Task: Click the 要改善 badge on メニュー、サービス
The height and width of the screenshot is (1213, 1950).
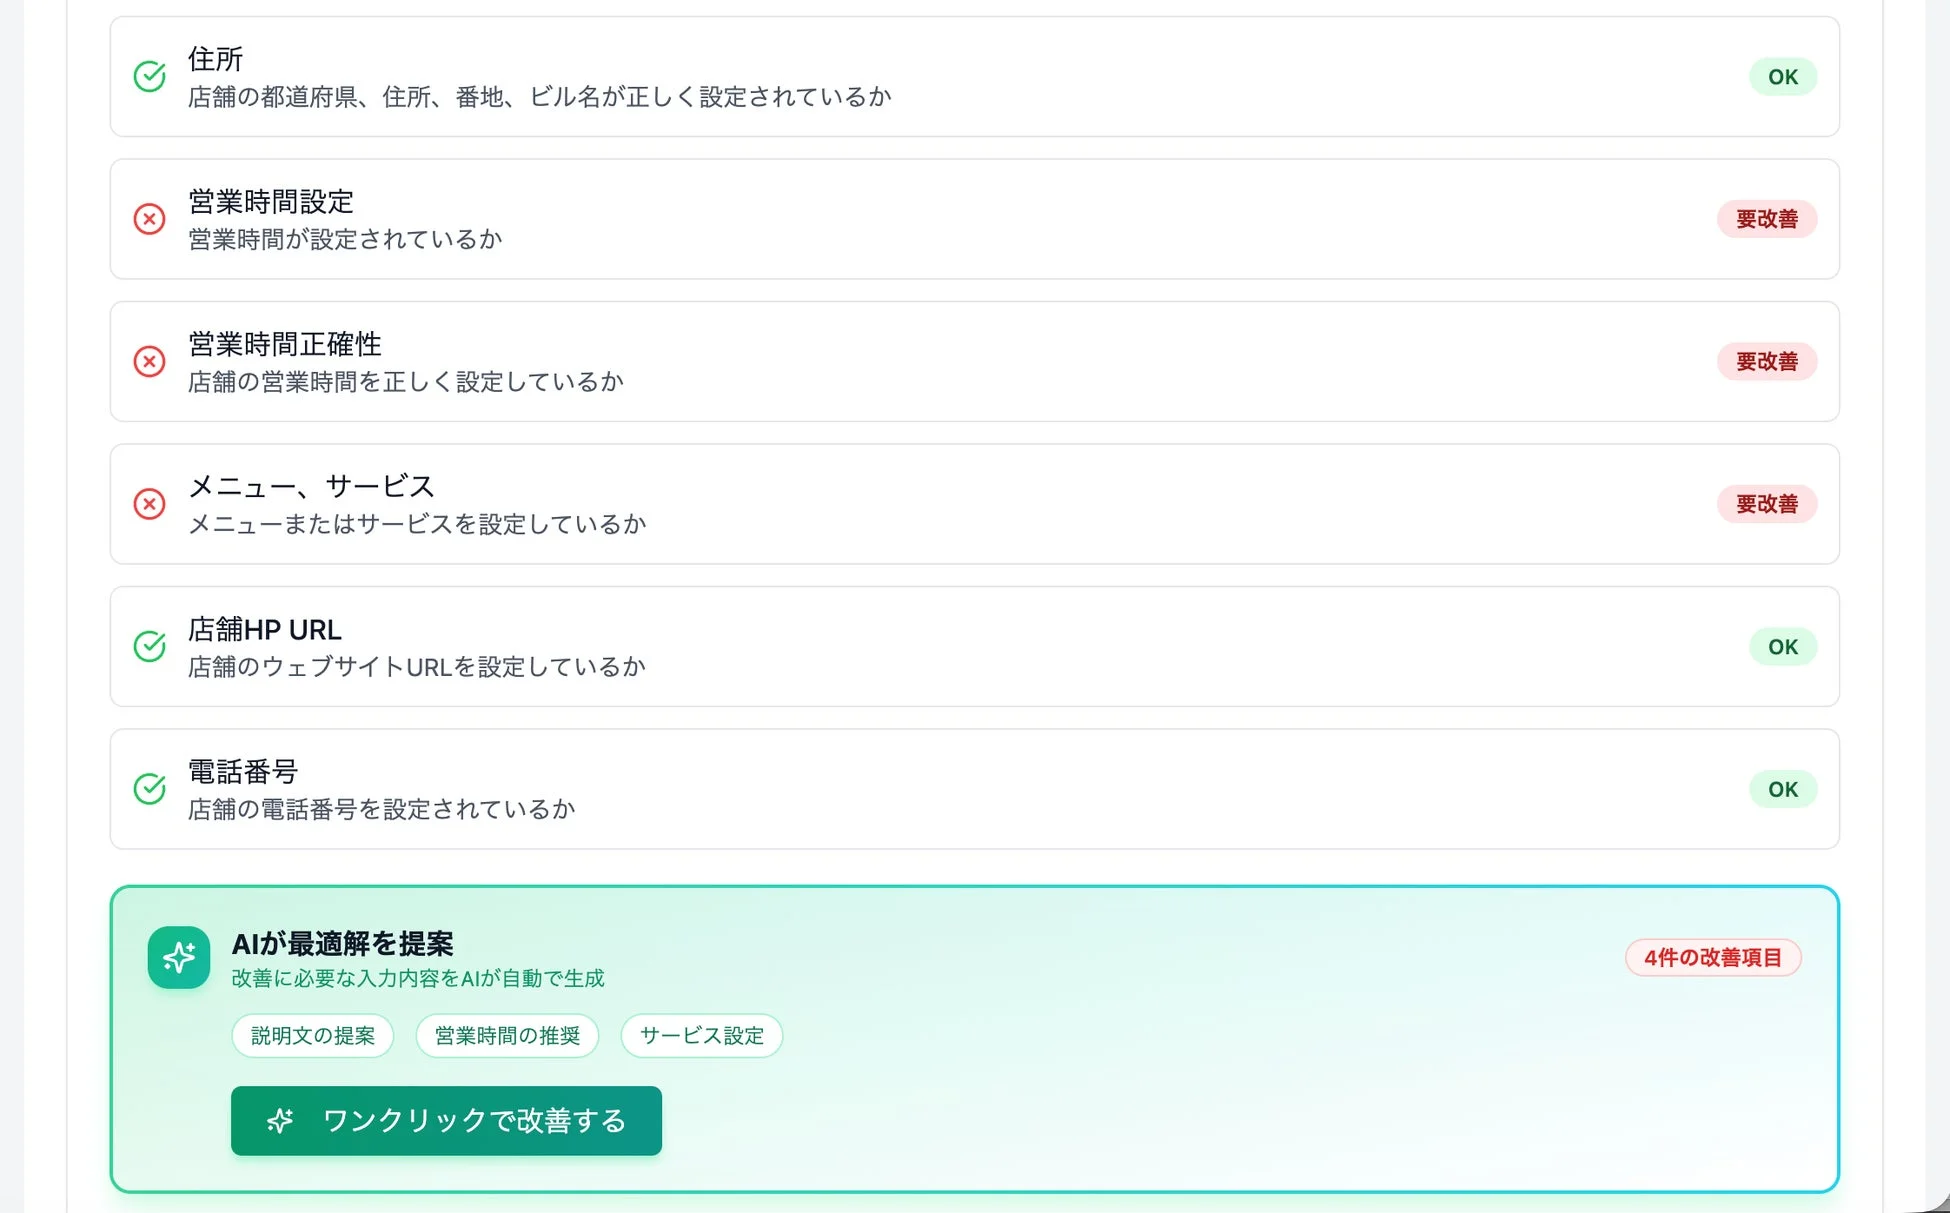Action: [1767, 504]
